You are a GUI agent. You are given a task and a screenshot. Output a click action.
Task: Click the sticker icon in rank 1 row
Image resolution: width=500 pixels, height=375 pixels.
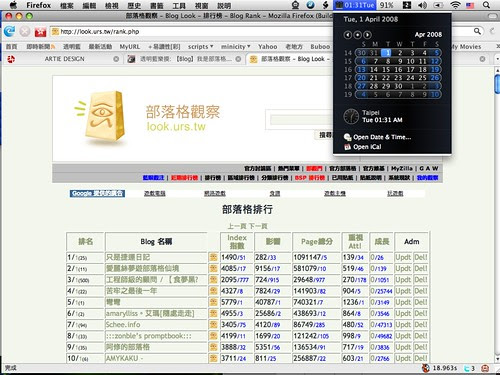213,257
